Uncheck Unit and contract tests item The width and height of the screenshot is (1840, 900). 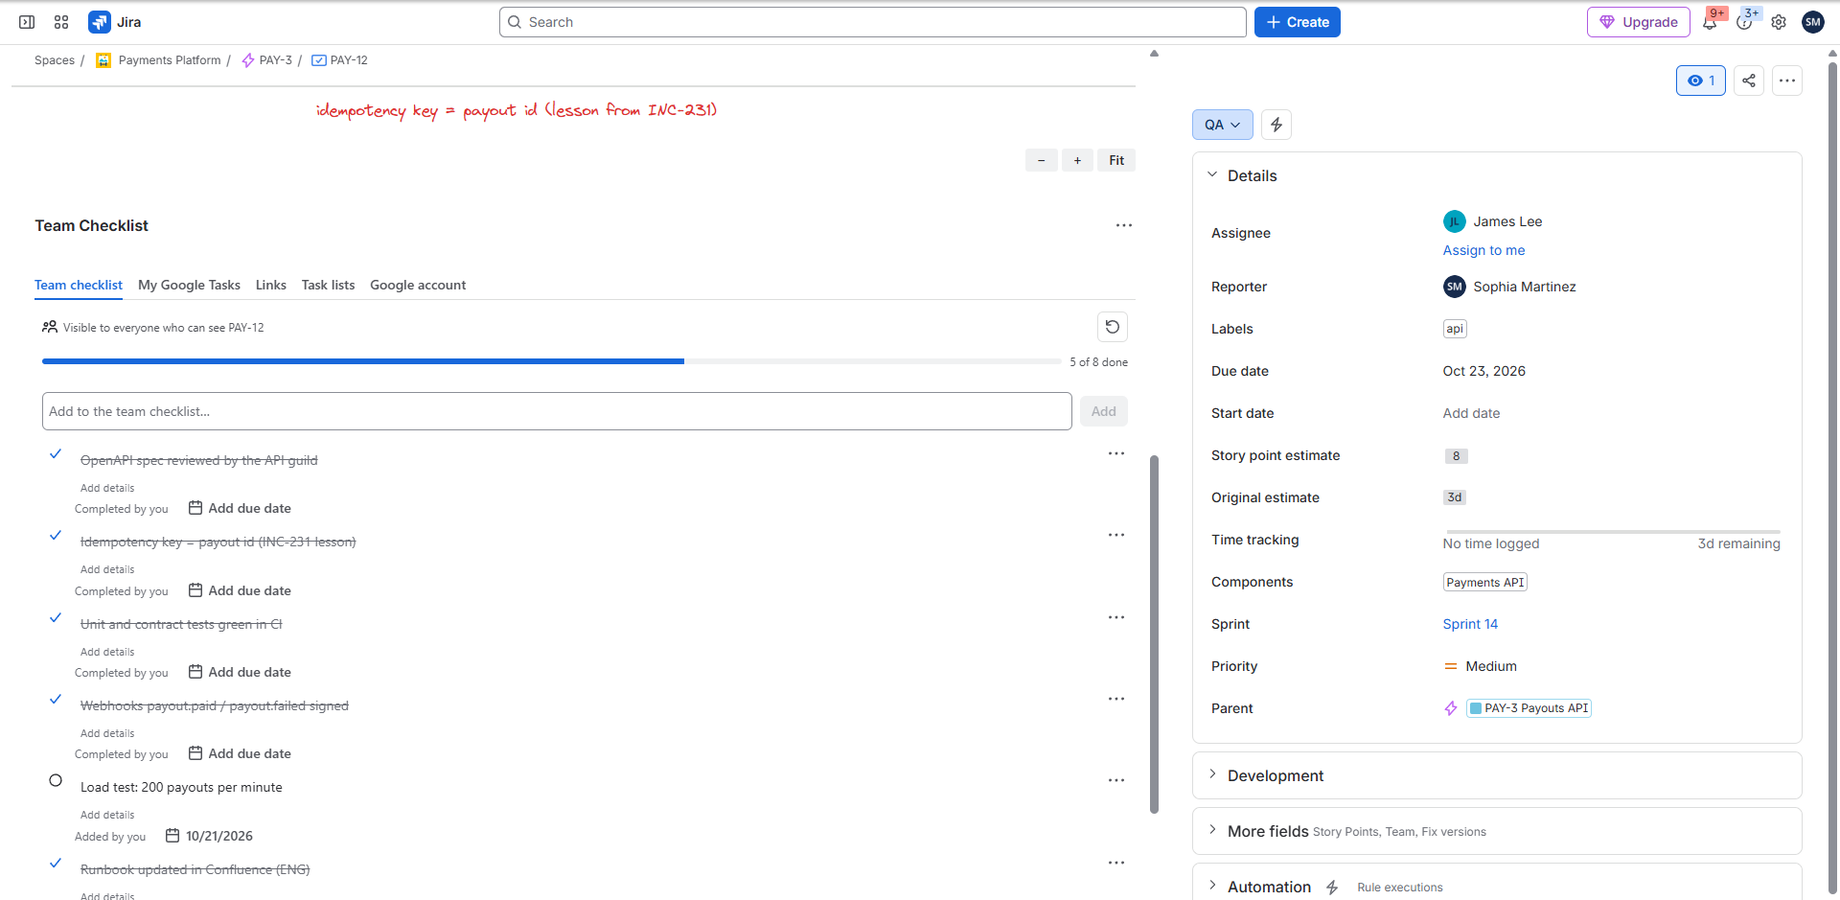pyautogui.click(x=56, y=618)
